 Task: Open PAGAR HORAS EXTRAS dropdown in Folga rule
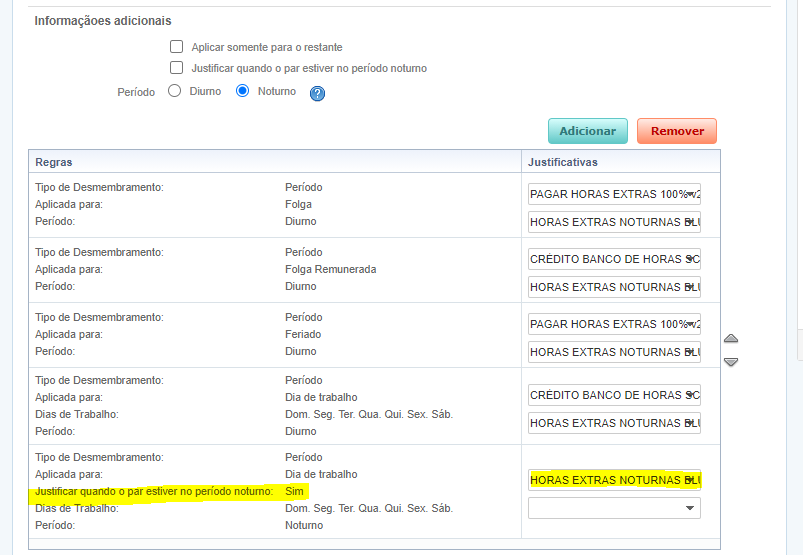(614, 194)
